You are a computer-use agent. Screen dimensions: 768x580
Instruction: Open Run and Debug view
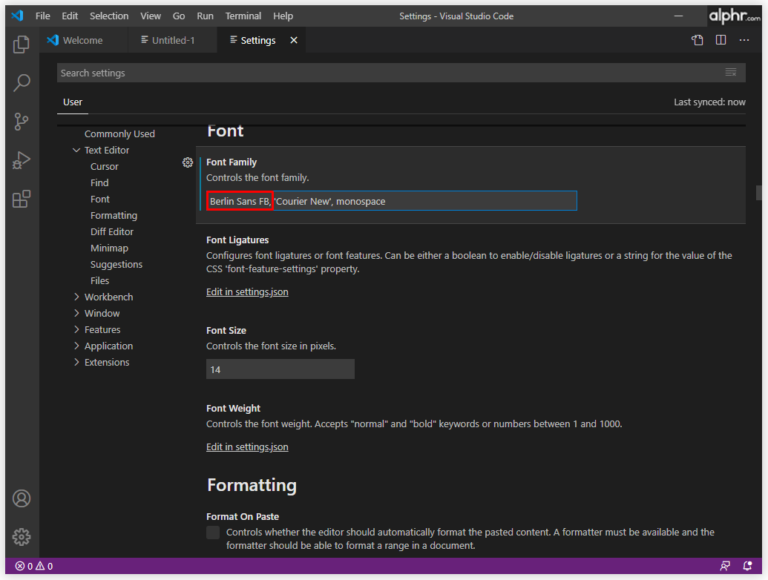pyautogui.click(x=21, y=160)
